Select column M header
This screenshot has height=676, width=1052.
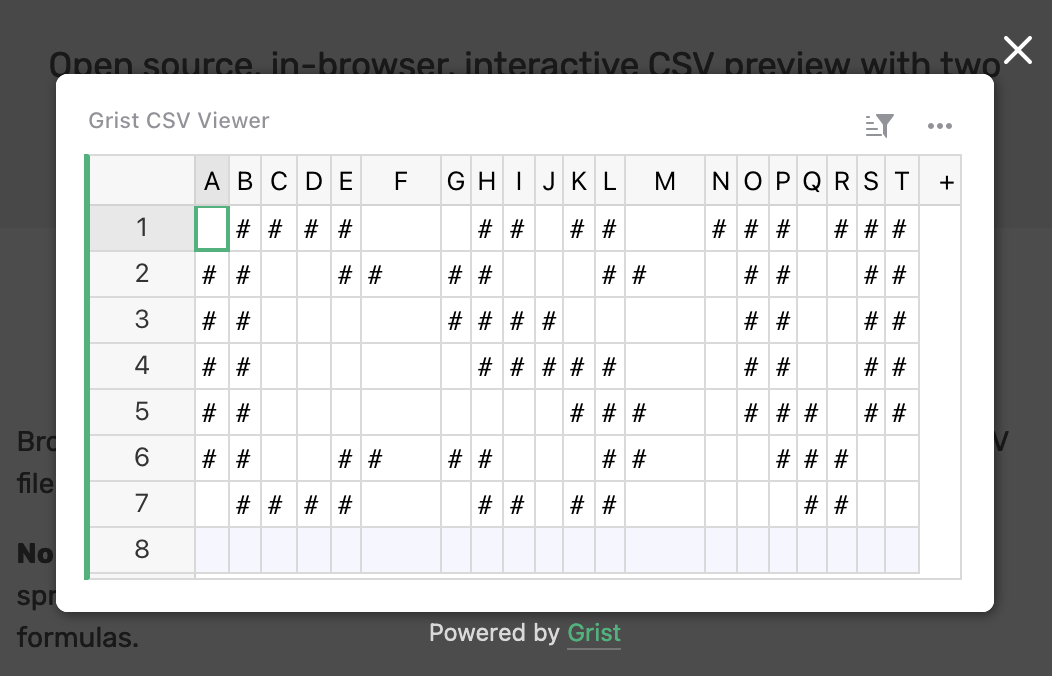tap(664, 181)
